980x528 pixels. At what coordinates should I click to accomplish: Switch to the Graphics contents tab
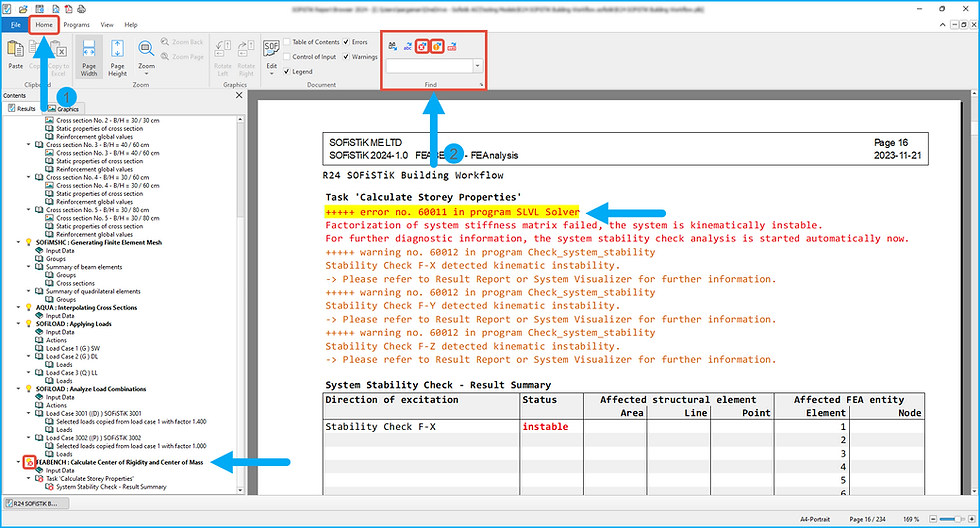click(x=63, y=109)
